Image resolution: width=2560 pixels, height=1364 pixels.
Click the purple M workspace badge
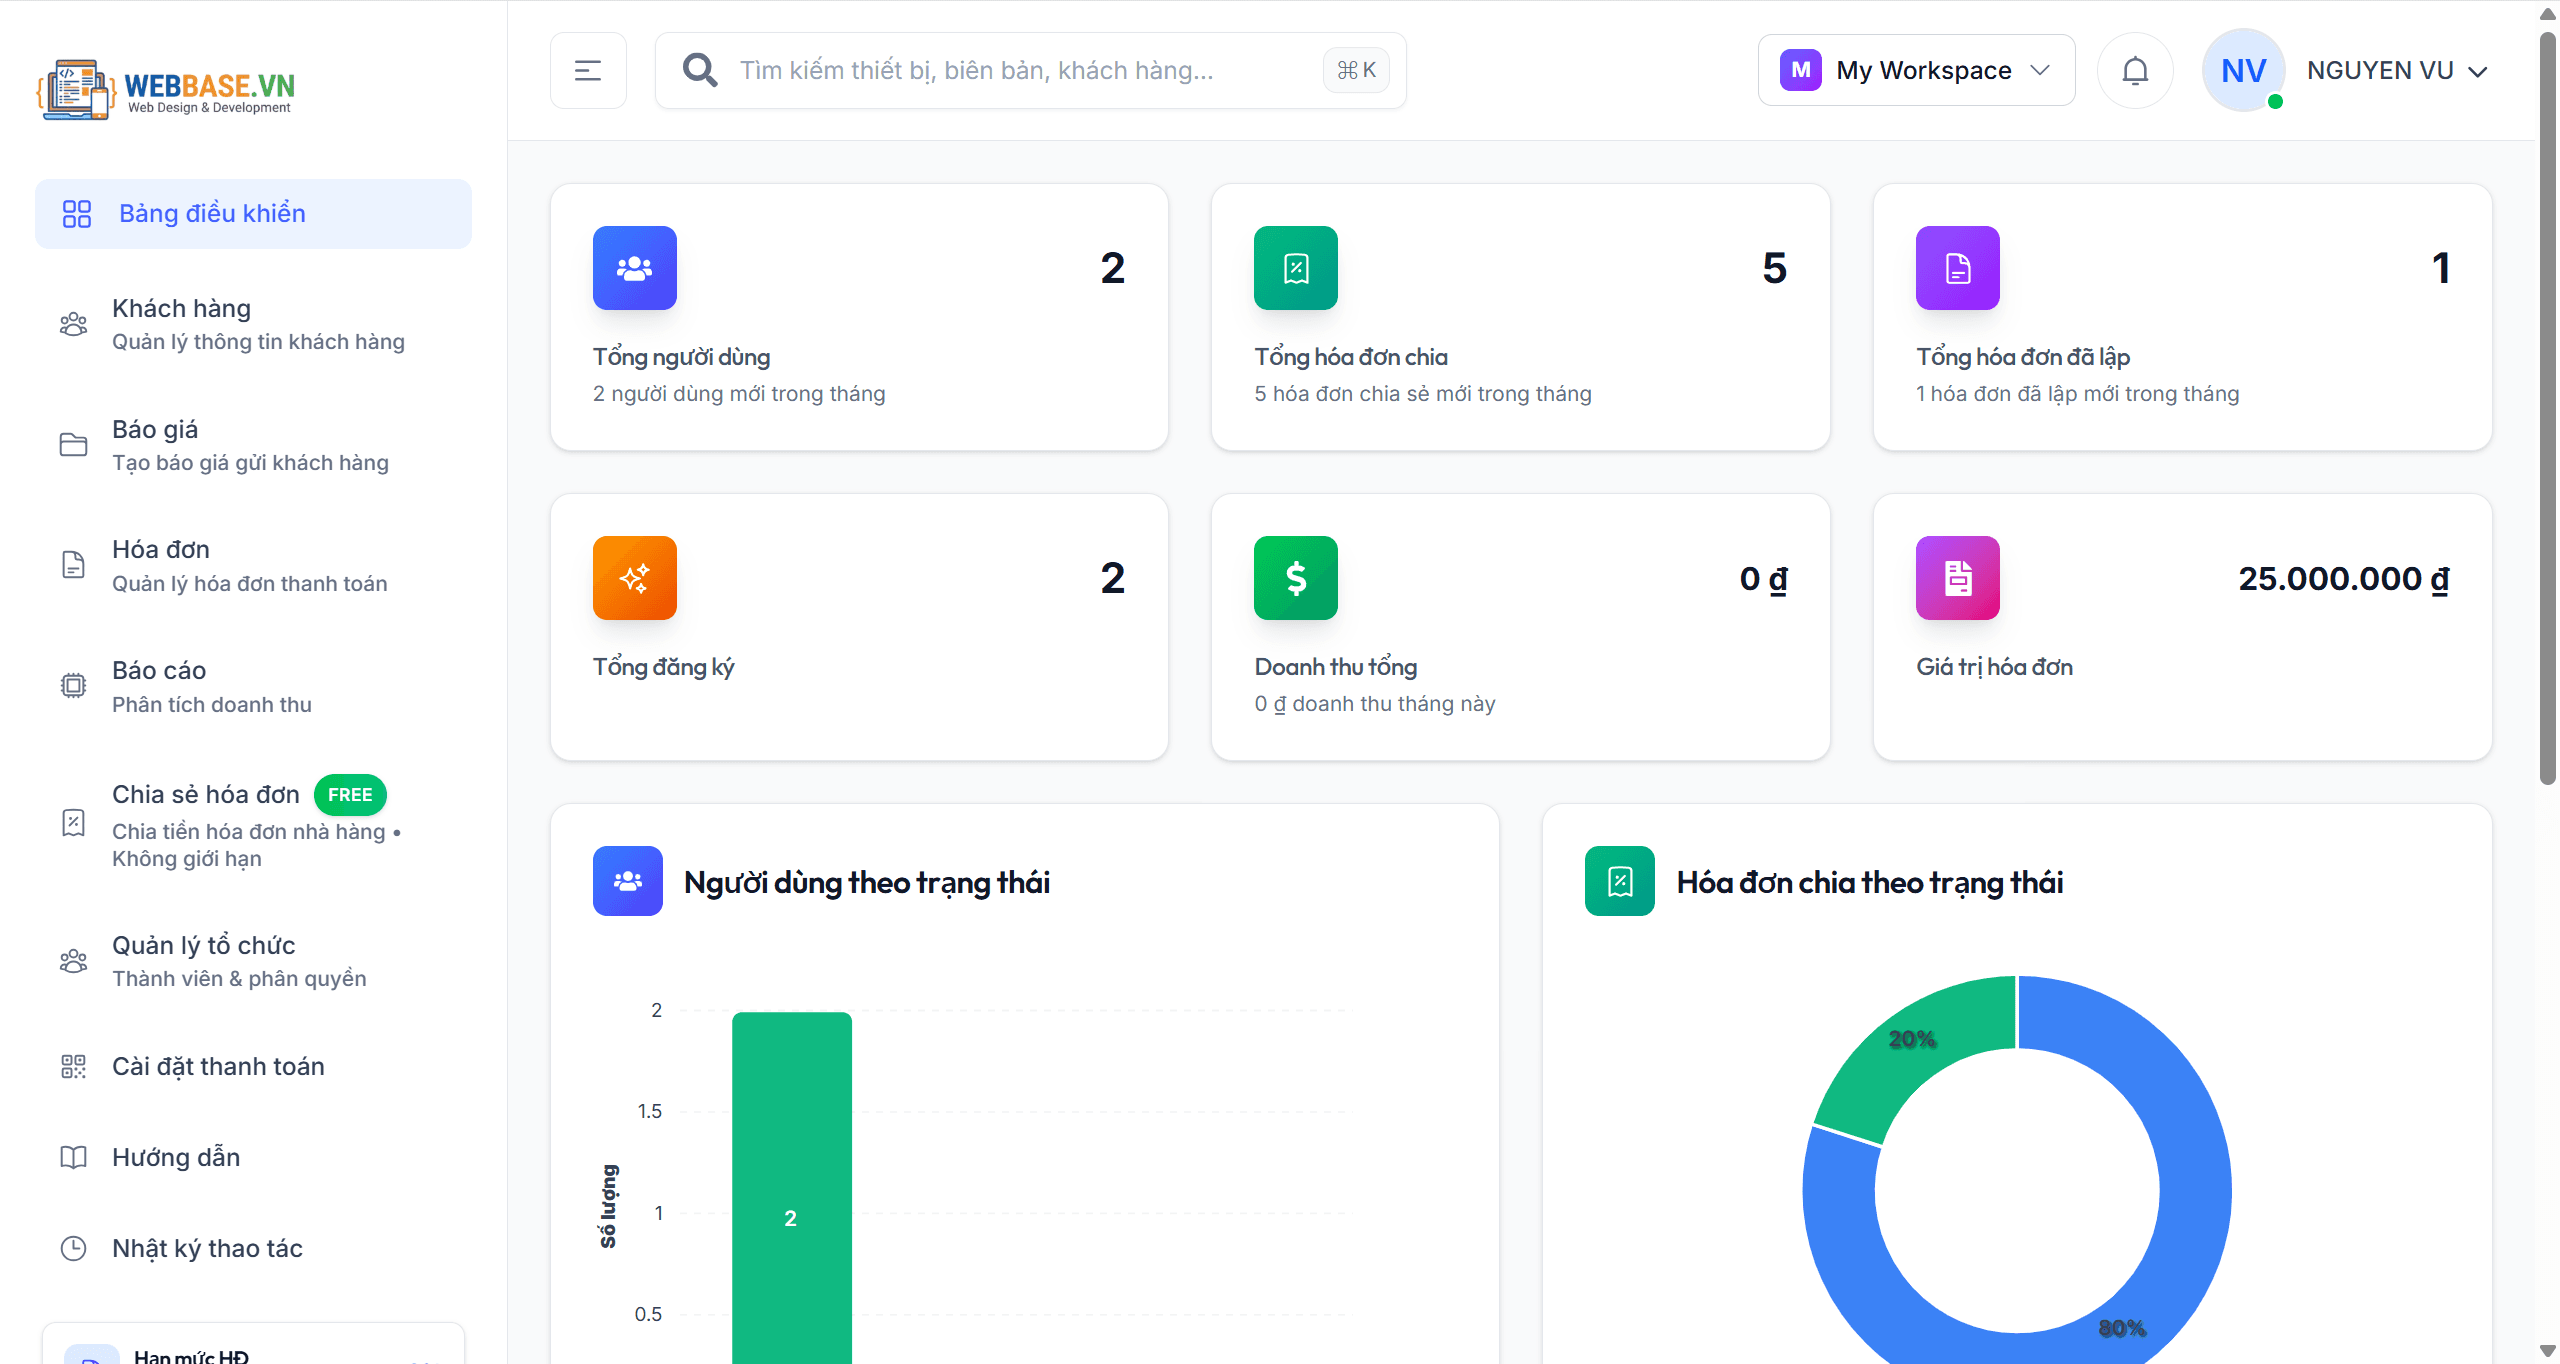(1800, 70)
